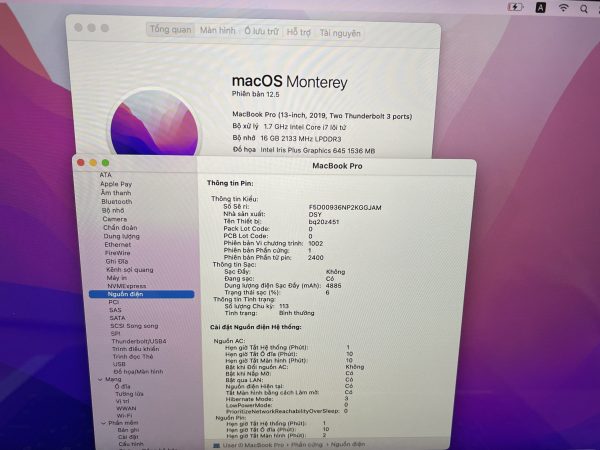Screen dimensions: 600x450
Task: Open the Màn hình tab
Action: point(217,31)
